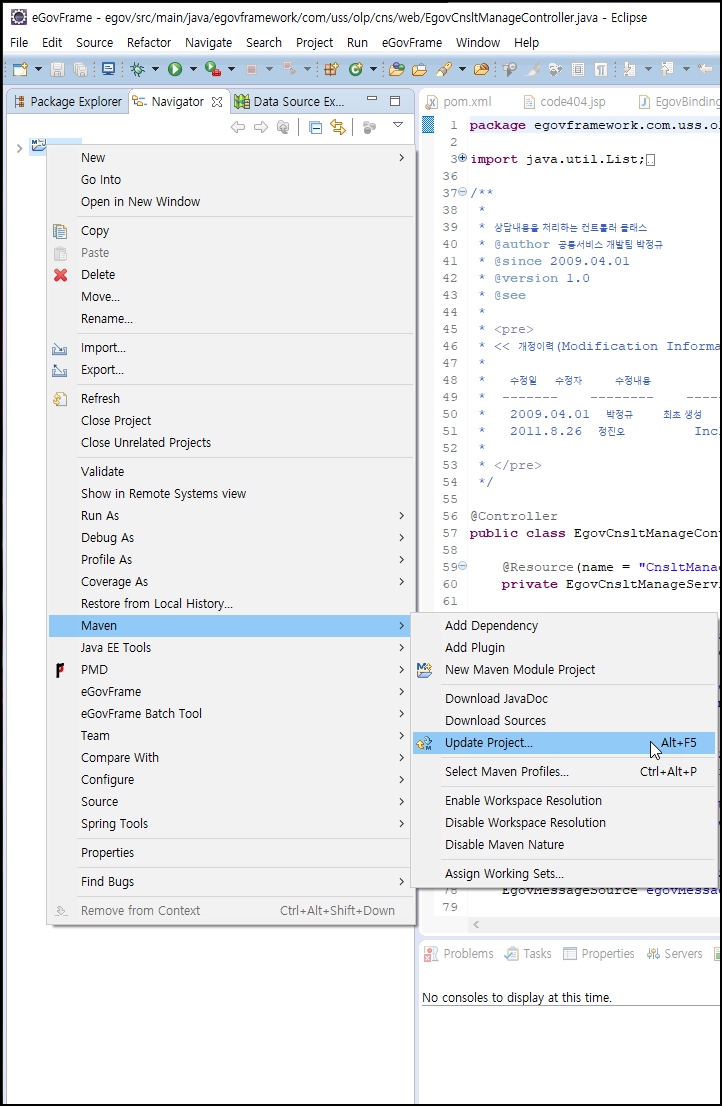722x1106 pixels.
Task: Click the New file toolbar icon
Action: tap(20, 69)
